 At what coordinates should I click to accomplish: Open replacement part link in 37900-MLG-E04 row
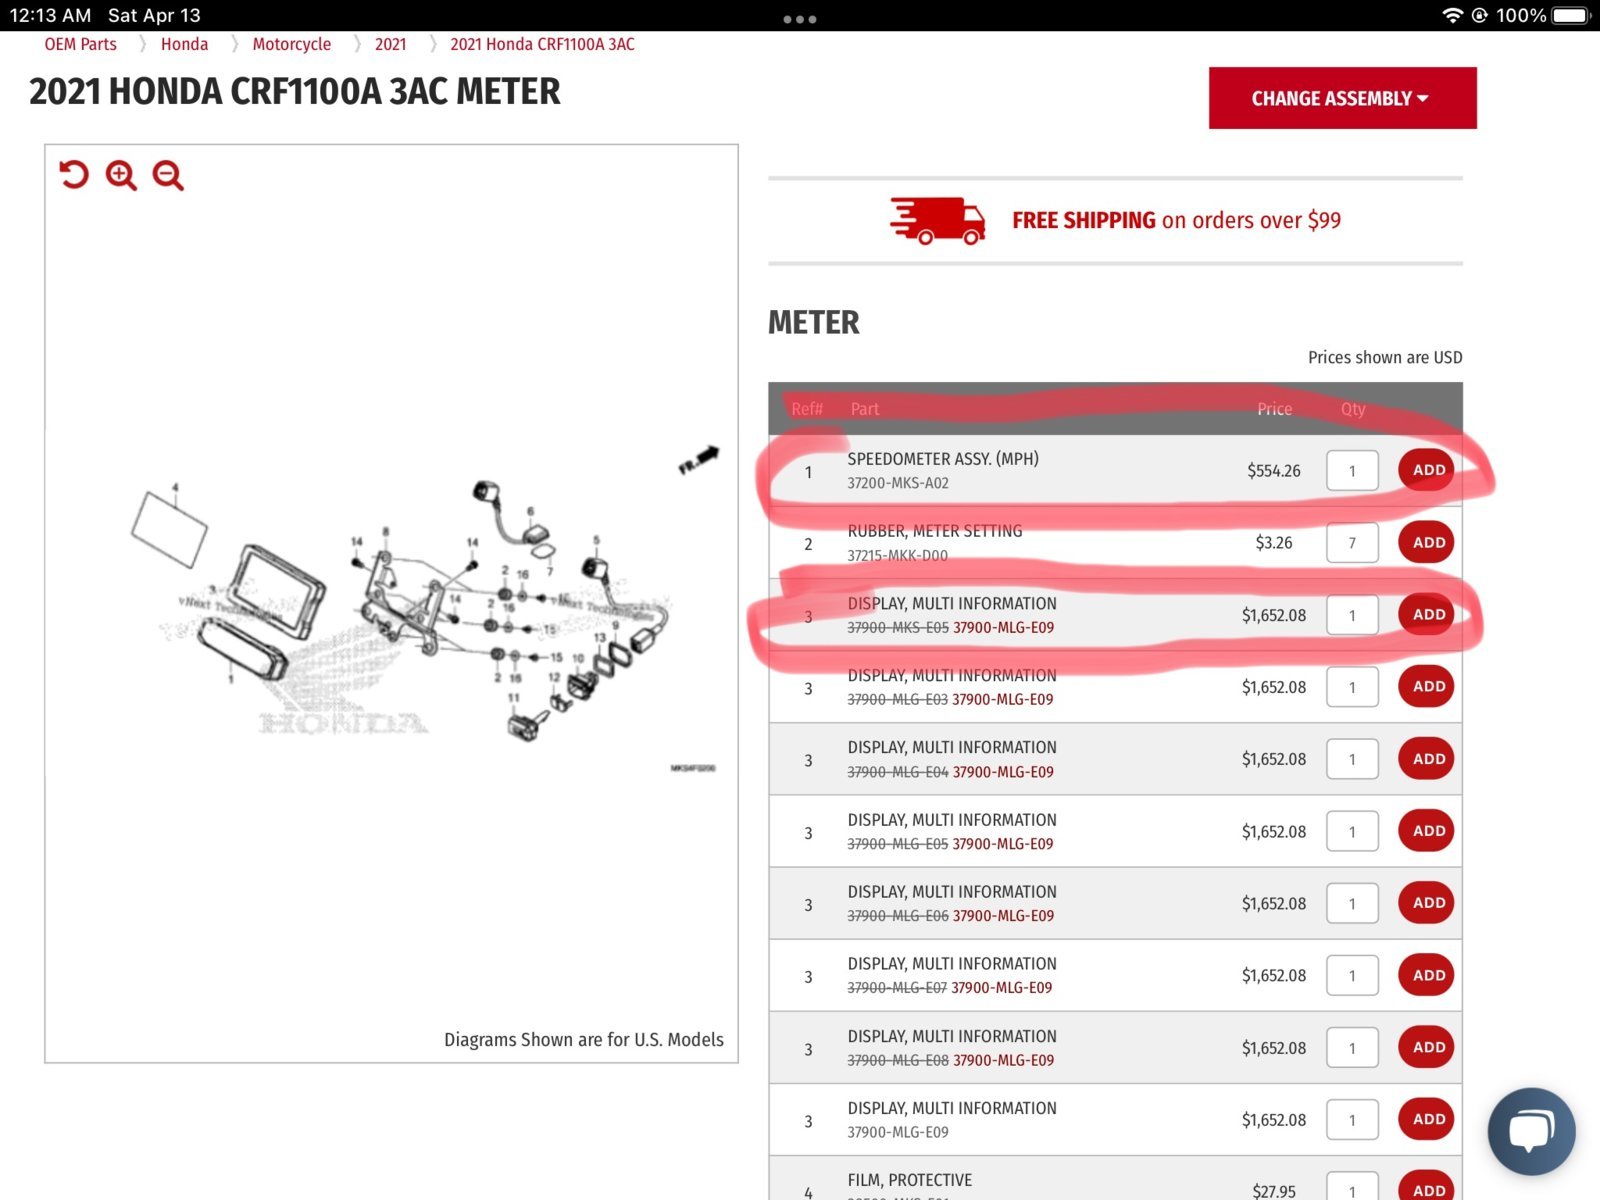(1003, 772)
